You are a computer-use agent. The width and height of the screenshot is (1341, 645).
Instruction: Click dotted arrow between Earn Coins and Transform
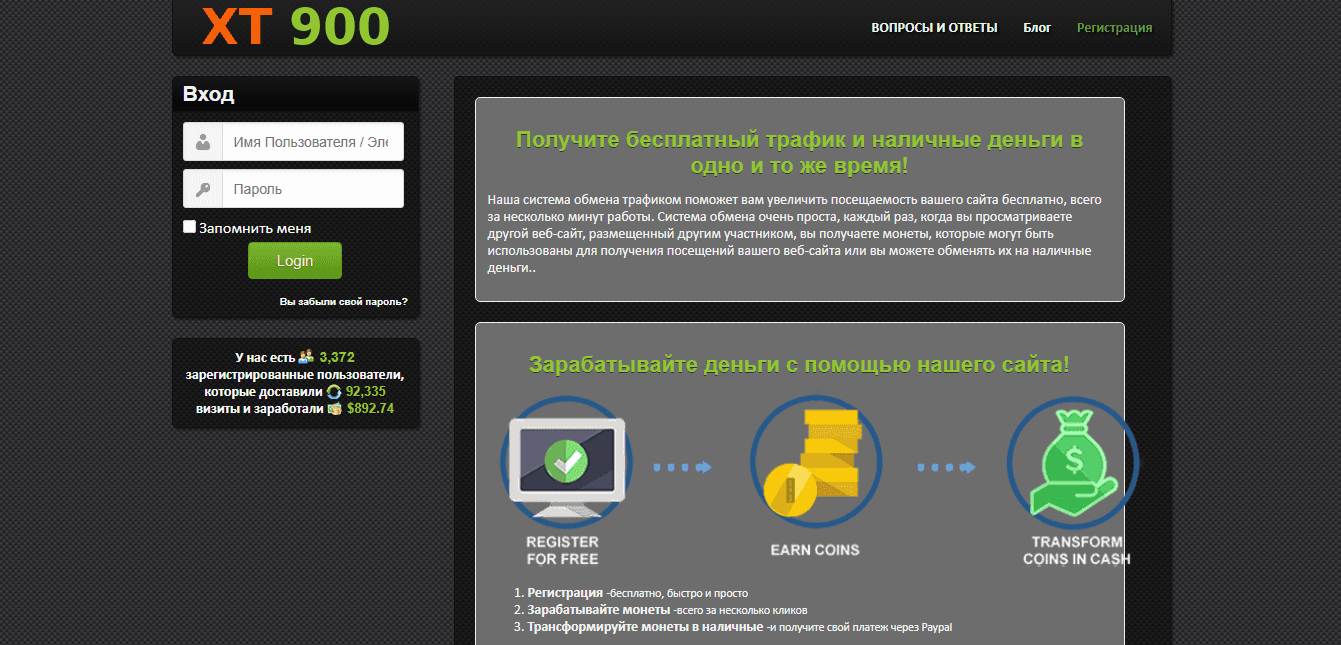coord(946,467)
